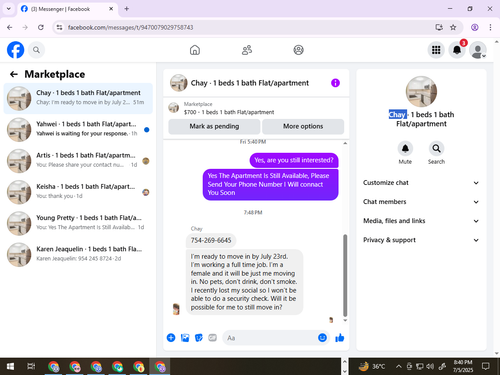Open the Chay conversation in the list
500x375 pixels.
click(x=78, y=99)
